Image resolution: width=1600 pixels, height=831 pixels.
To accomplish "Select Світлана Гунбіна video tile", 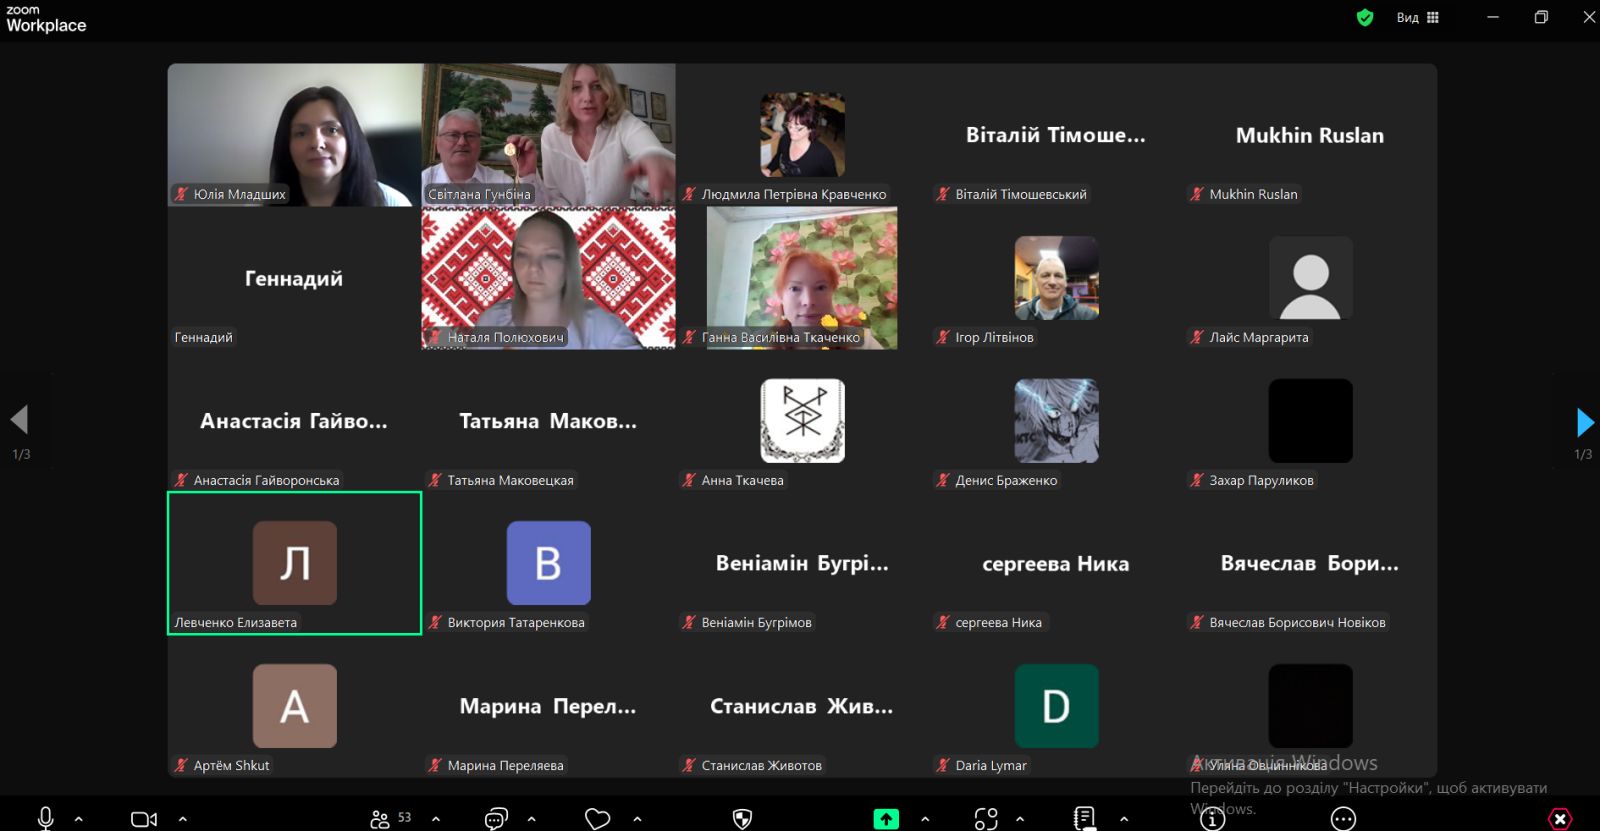I will click(548, 135).
